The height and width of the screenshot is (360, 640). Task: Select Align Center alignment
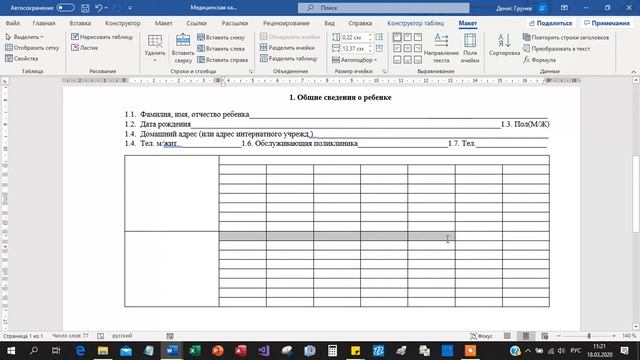pyautogui.click(x=407, y=49)
